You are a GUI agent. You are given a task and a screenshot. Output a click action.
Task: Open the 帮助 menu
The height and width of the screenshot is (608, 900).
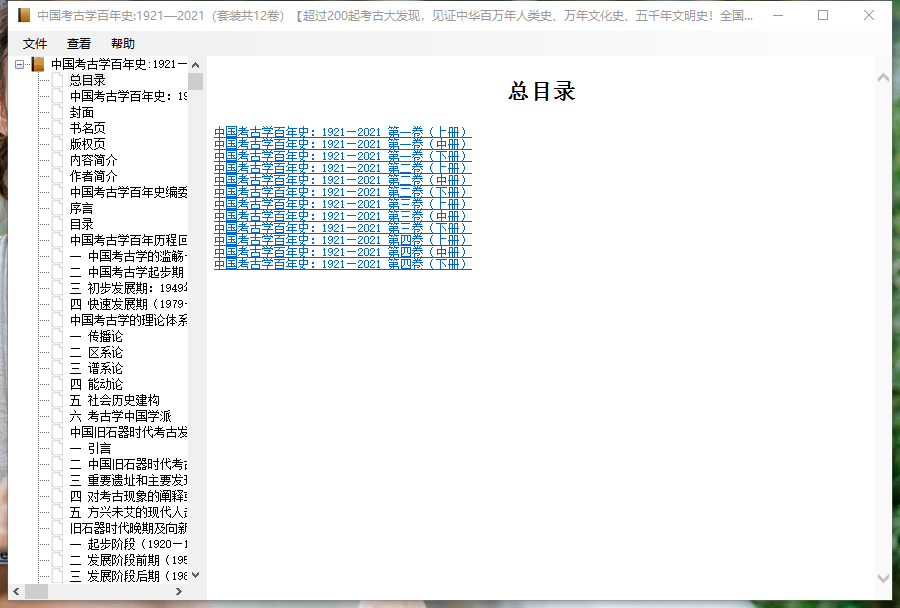tap(123, 44)
